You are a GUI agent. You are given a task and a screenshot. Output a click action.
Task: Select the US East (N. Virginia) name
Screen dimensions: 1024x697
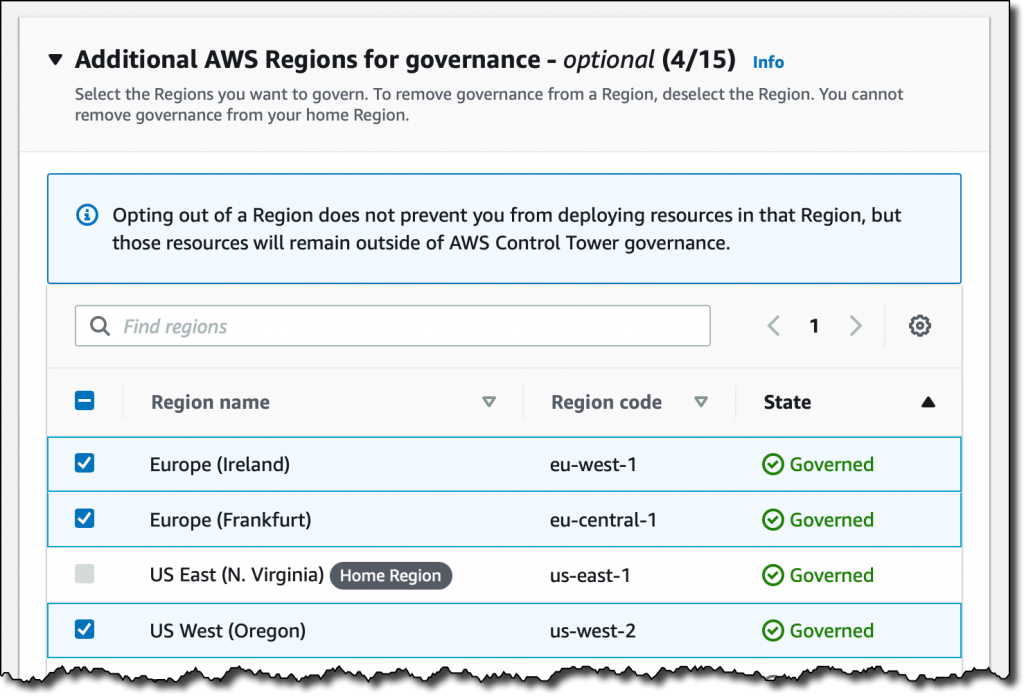point(236,575)
